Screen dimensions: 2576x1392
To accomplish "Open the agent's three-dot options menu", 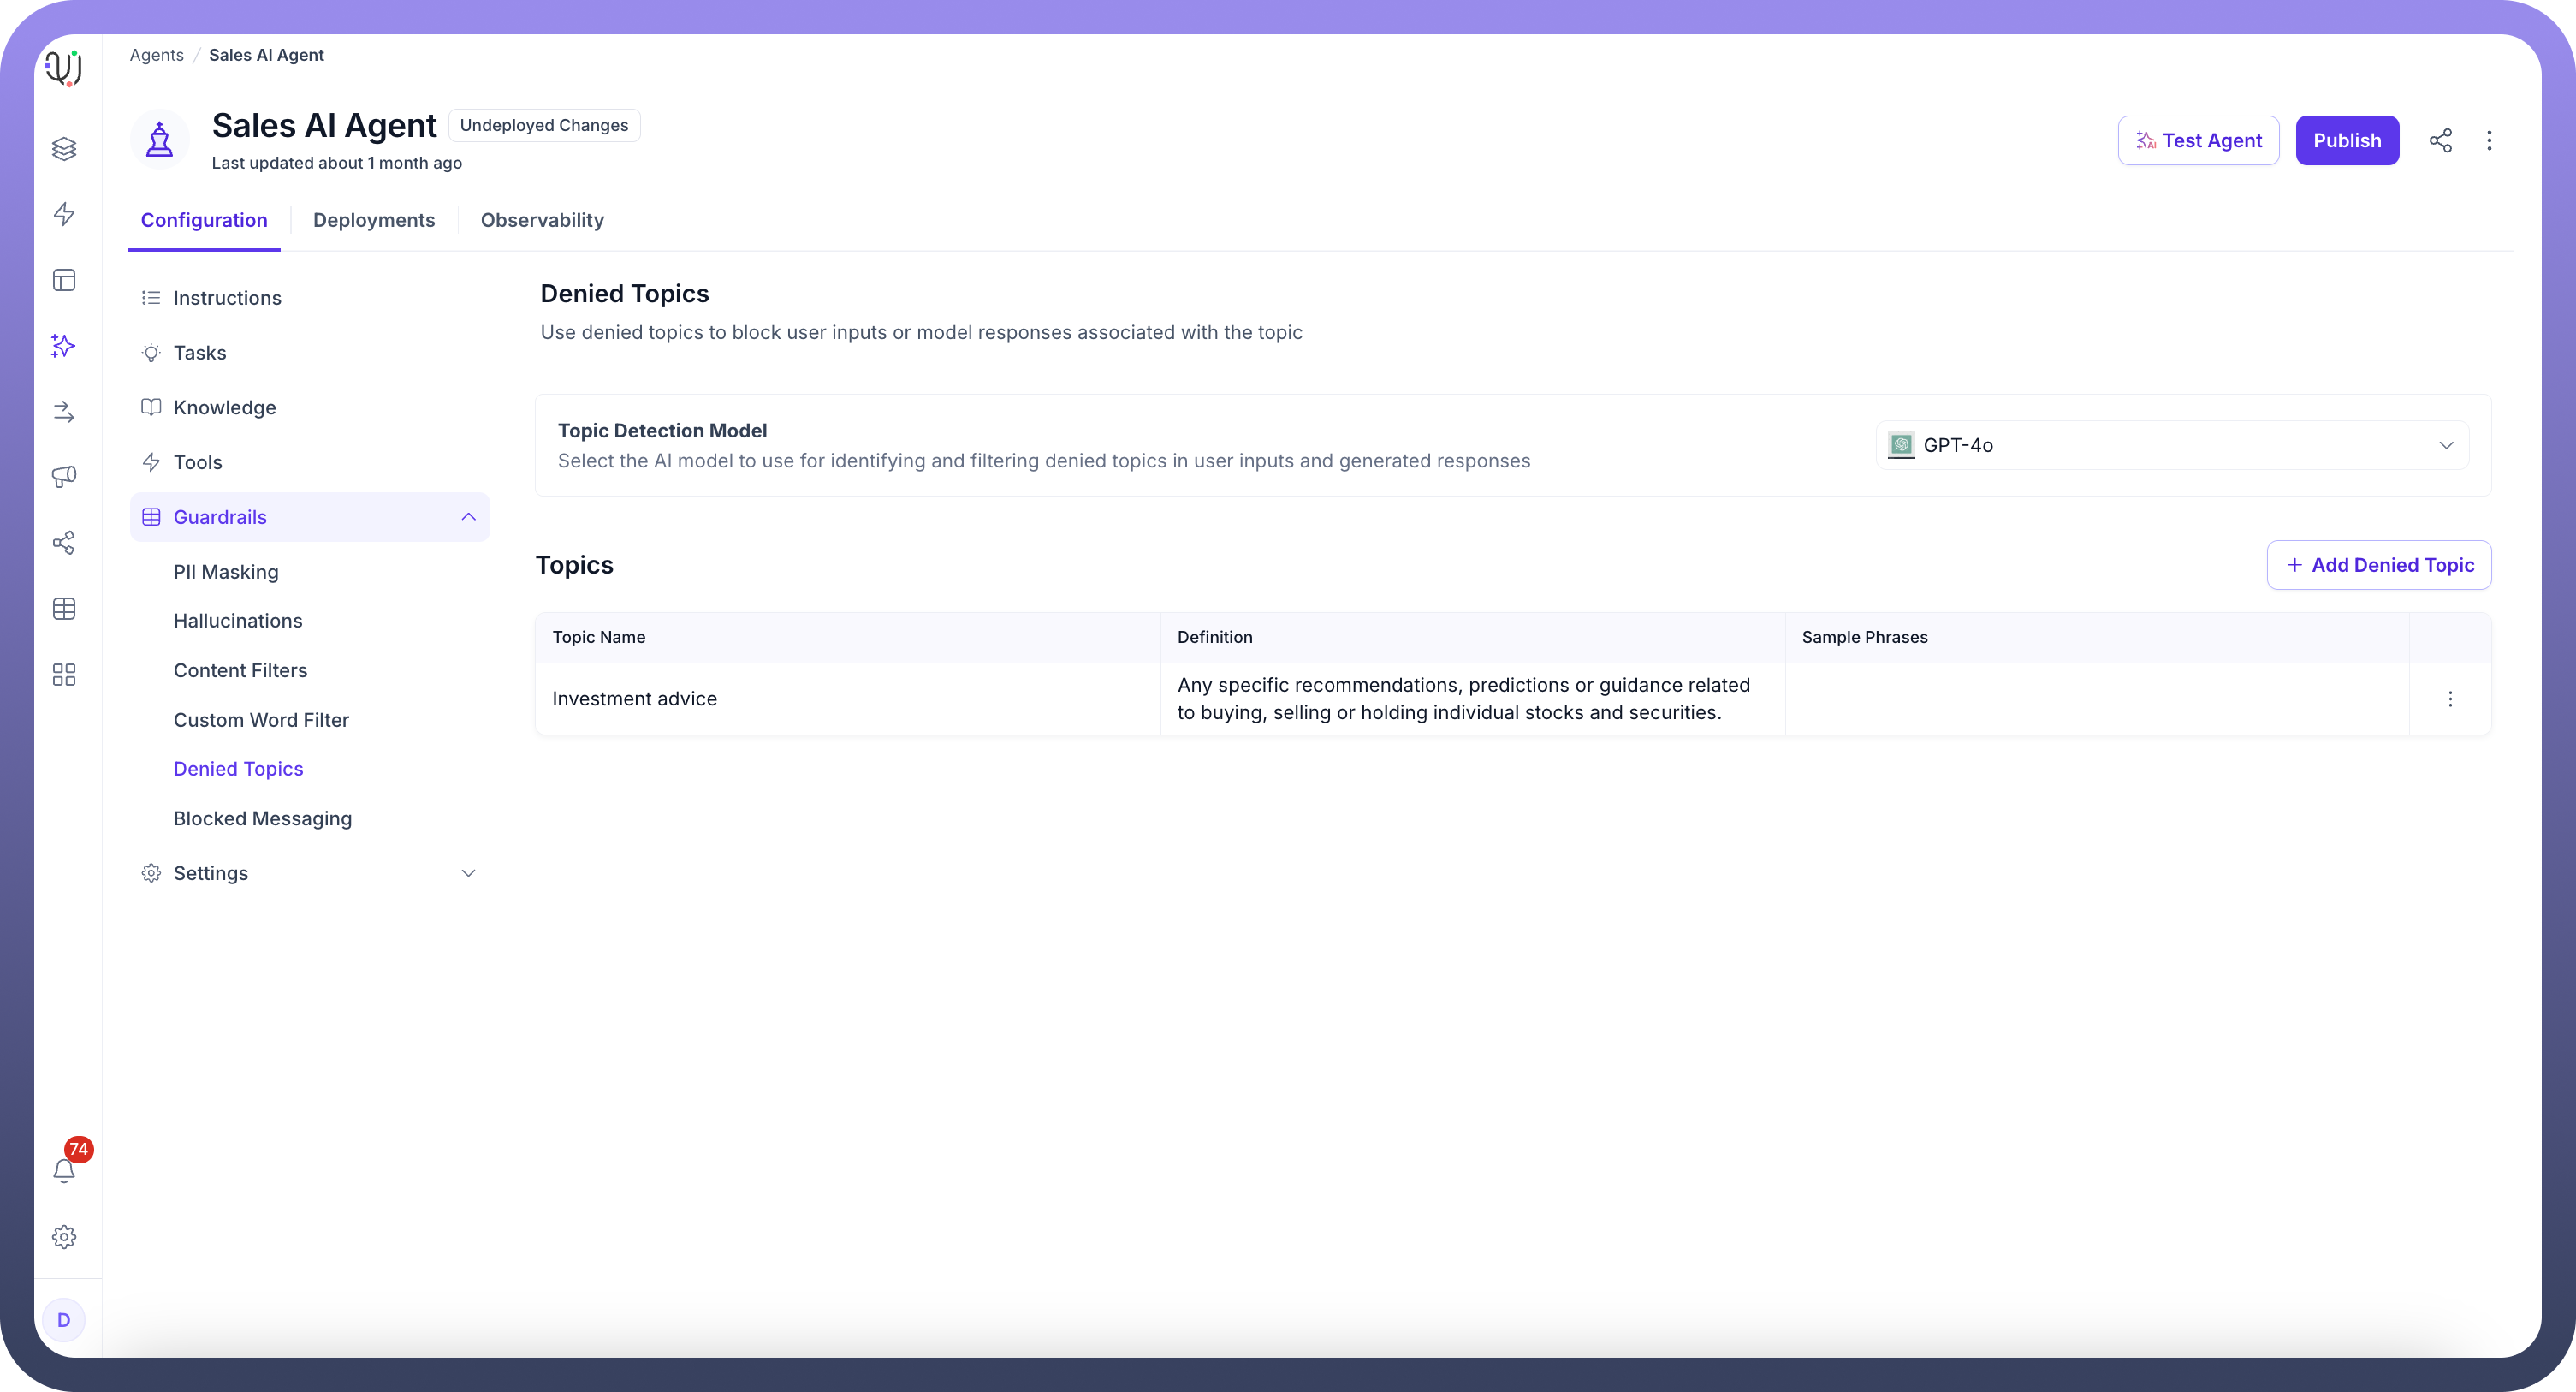I will click(x=2489, y=140).
